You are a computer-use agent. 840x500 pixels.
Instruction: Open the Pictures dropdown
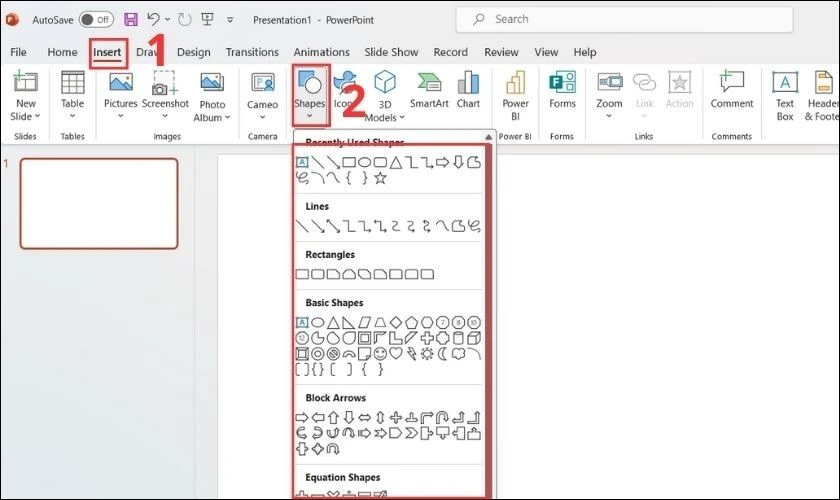[121, 116]
